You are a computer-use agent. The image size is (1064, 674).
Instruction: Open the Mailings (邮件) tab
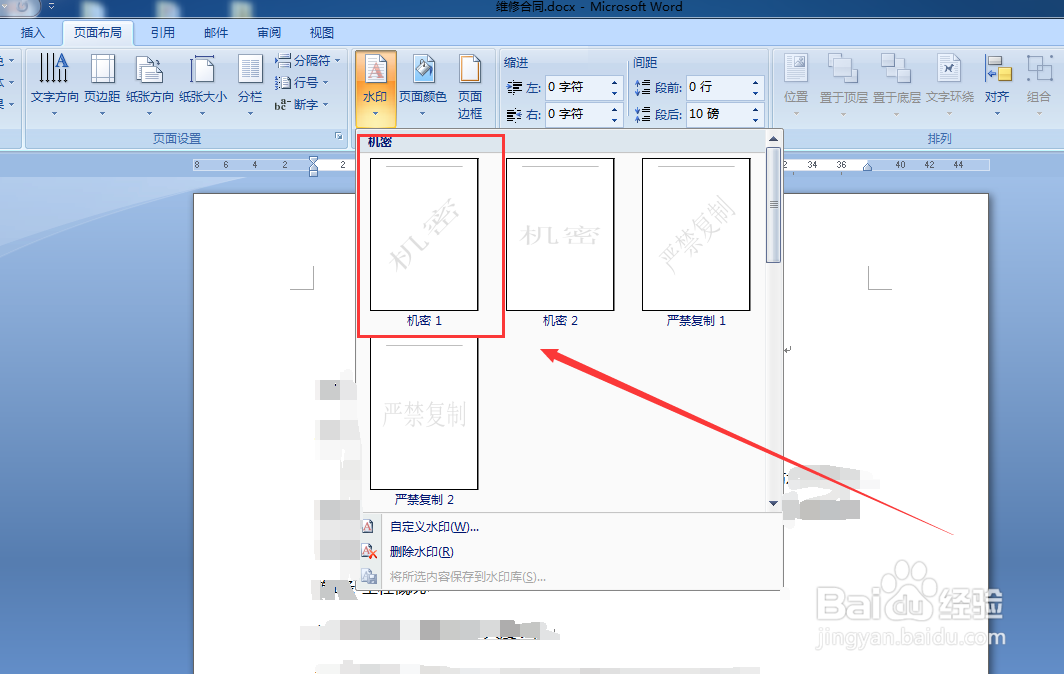(216, 33)
